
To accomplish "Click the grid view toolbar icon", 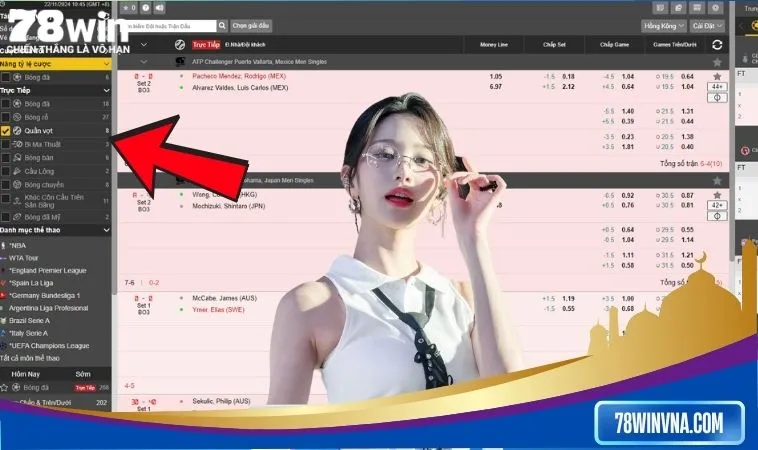I will click(697, 8).
